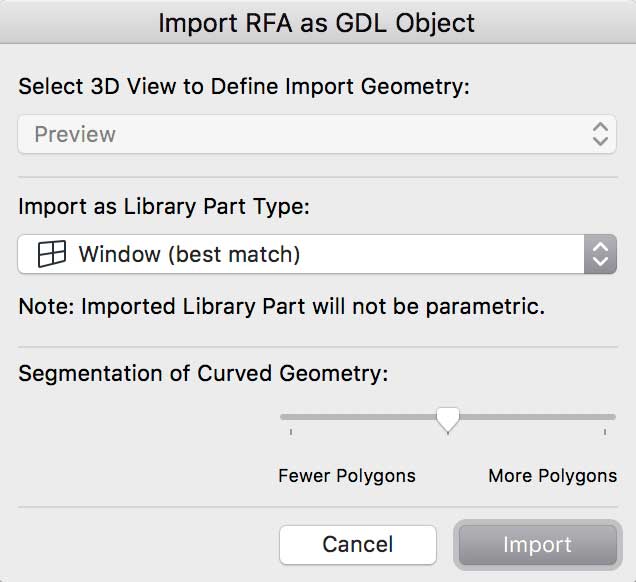Viewport: 636px width, 582px height.
Task: Open the Preview 3D view dropdown
Action: [x=300, y=134]
